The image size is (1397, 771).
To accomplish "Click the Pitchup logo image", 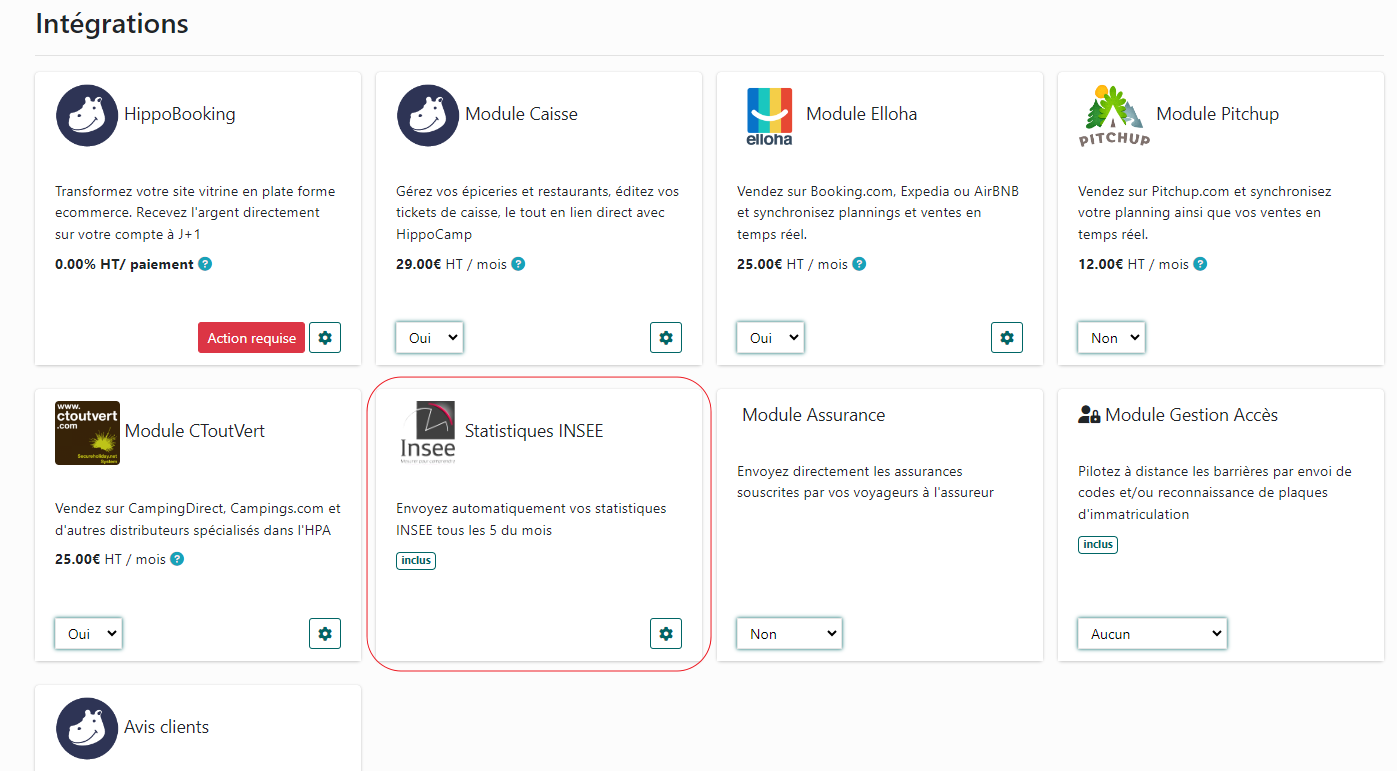I will (1114, 116).
